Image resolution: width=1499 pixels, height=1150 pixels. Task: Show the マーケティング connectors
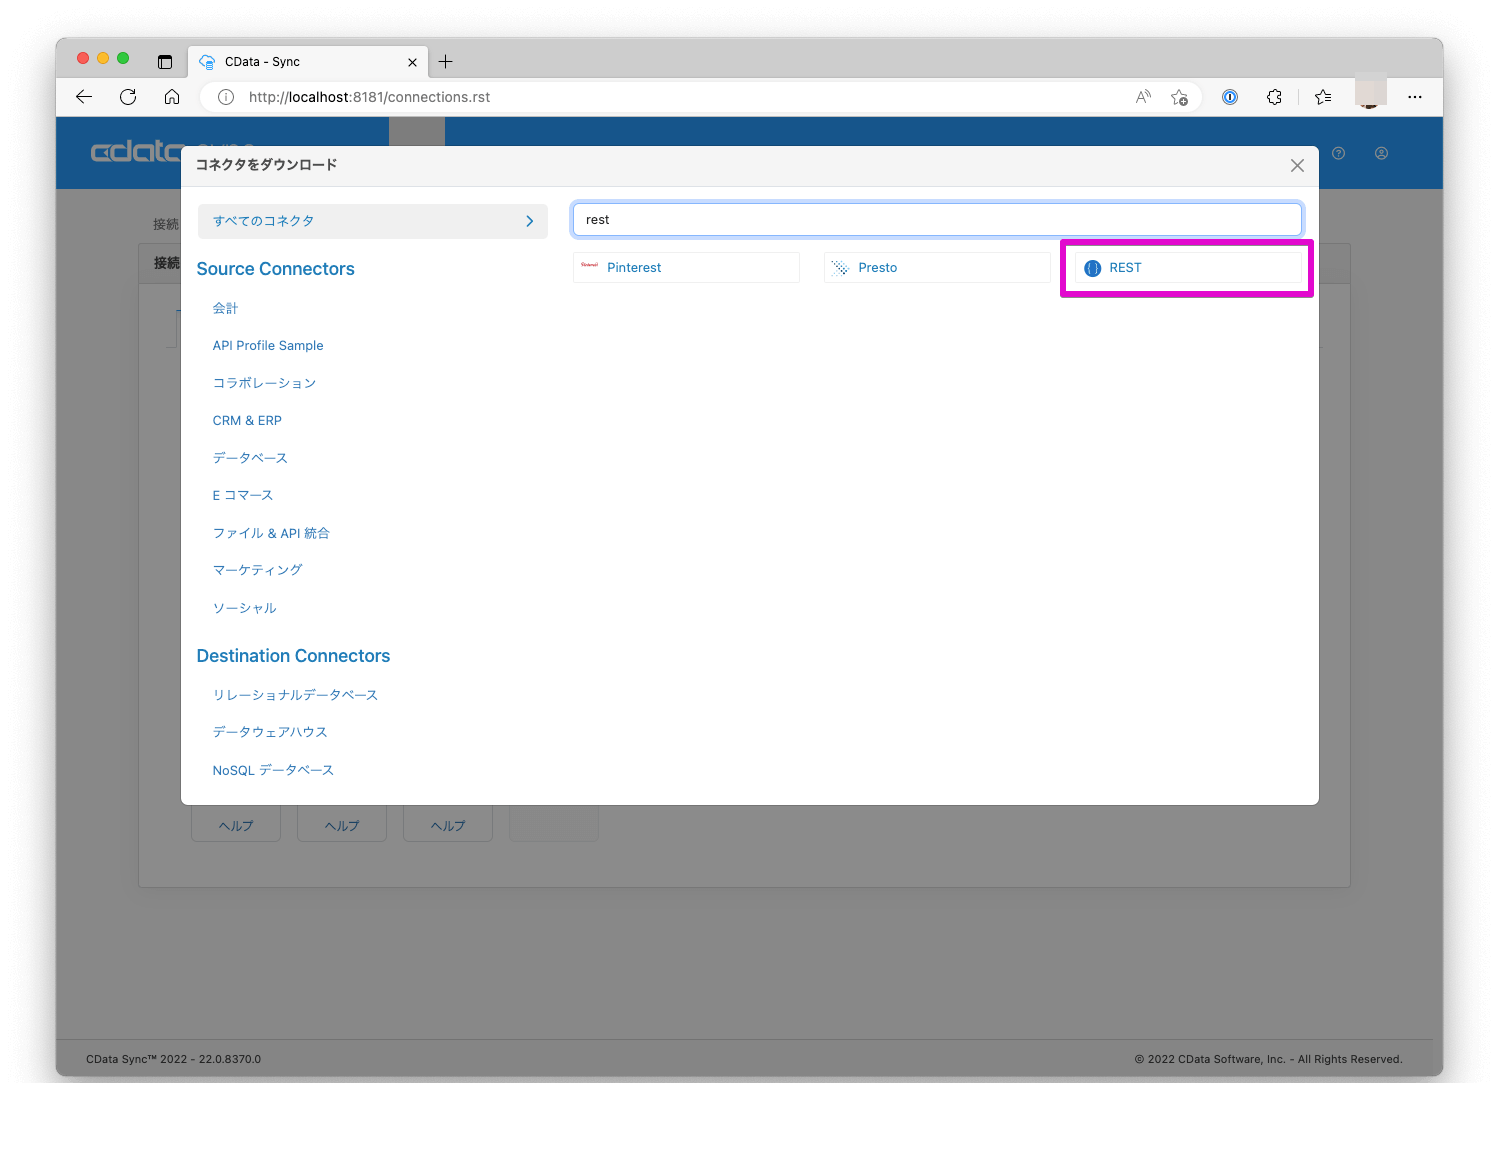click(257, 570)
